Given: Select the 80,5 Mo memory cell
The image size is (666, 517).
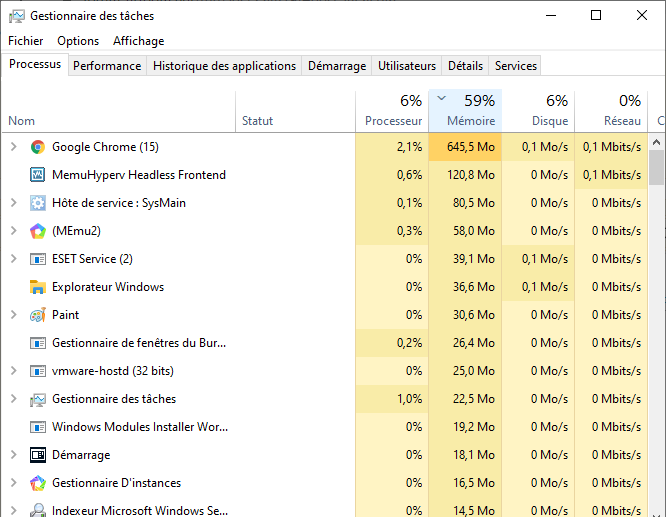Looking at the screenshot, I should (x=465, y=203).
